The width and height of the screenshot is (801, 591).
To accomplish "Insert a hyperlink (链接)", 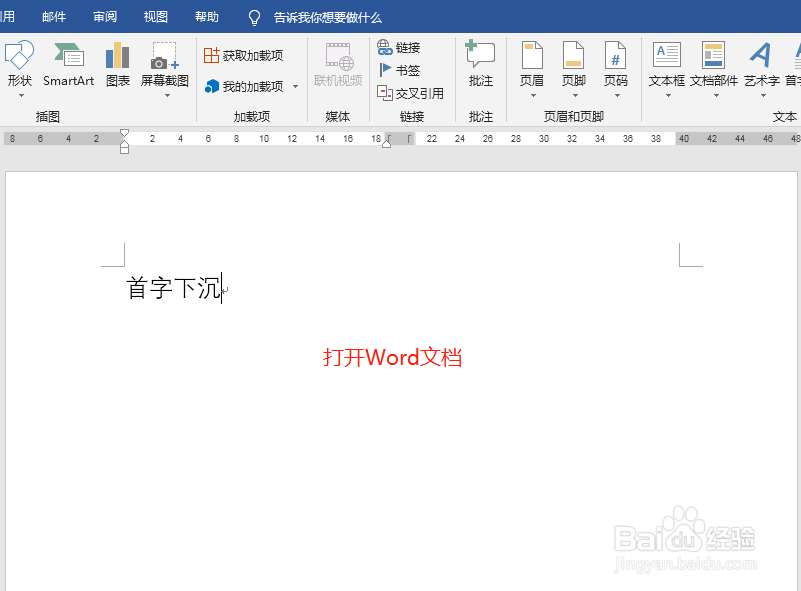I will [398, 48].
